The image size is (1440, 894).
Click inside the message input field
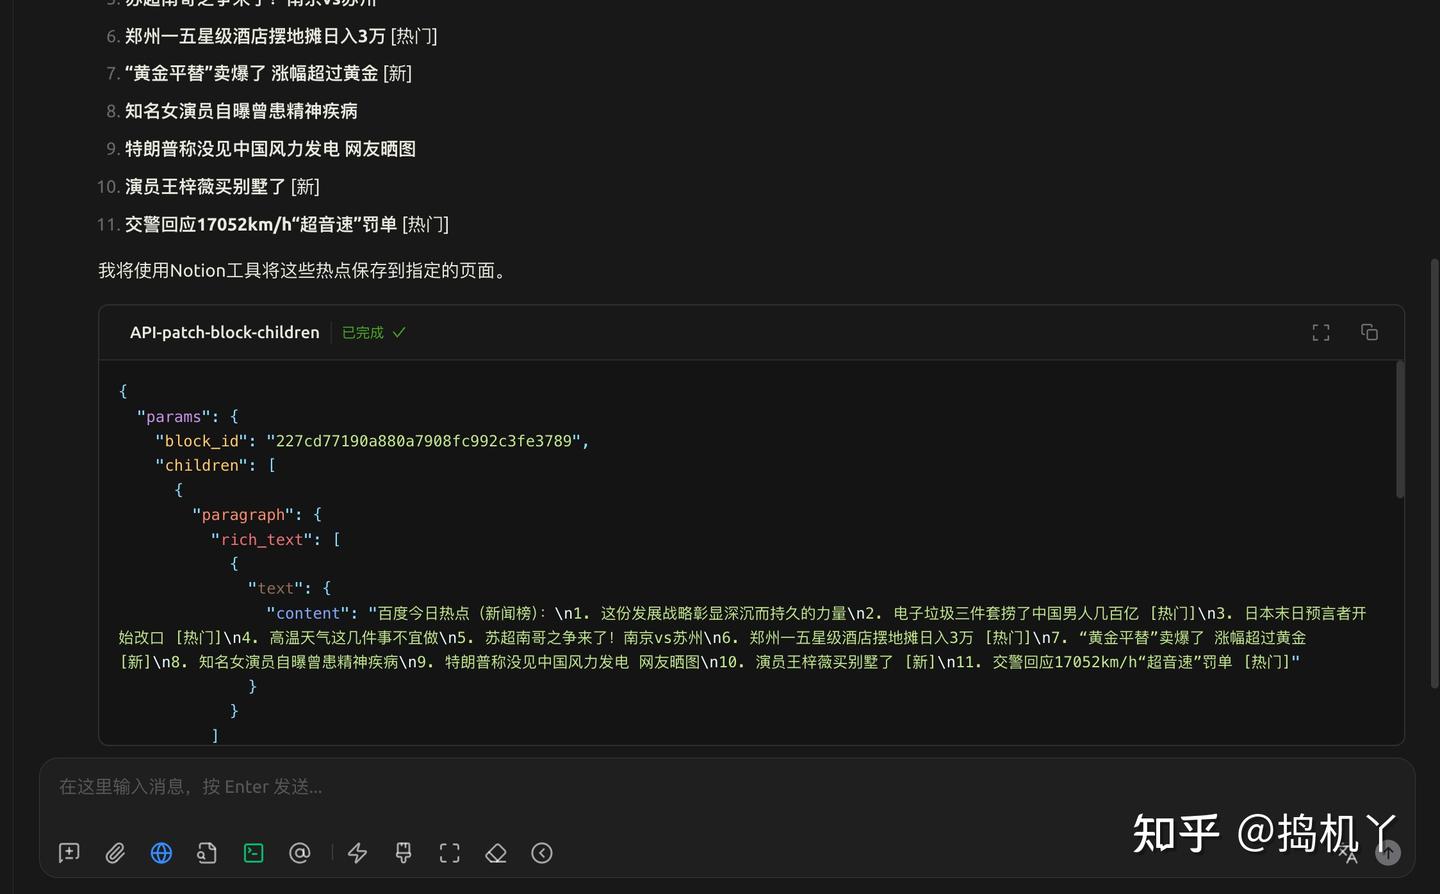click(x=727, y=787)
